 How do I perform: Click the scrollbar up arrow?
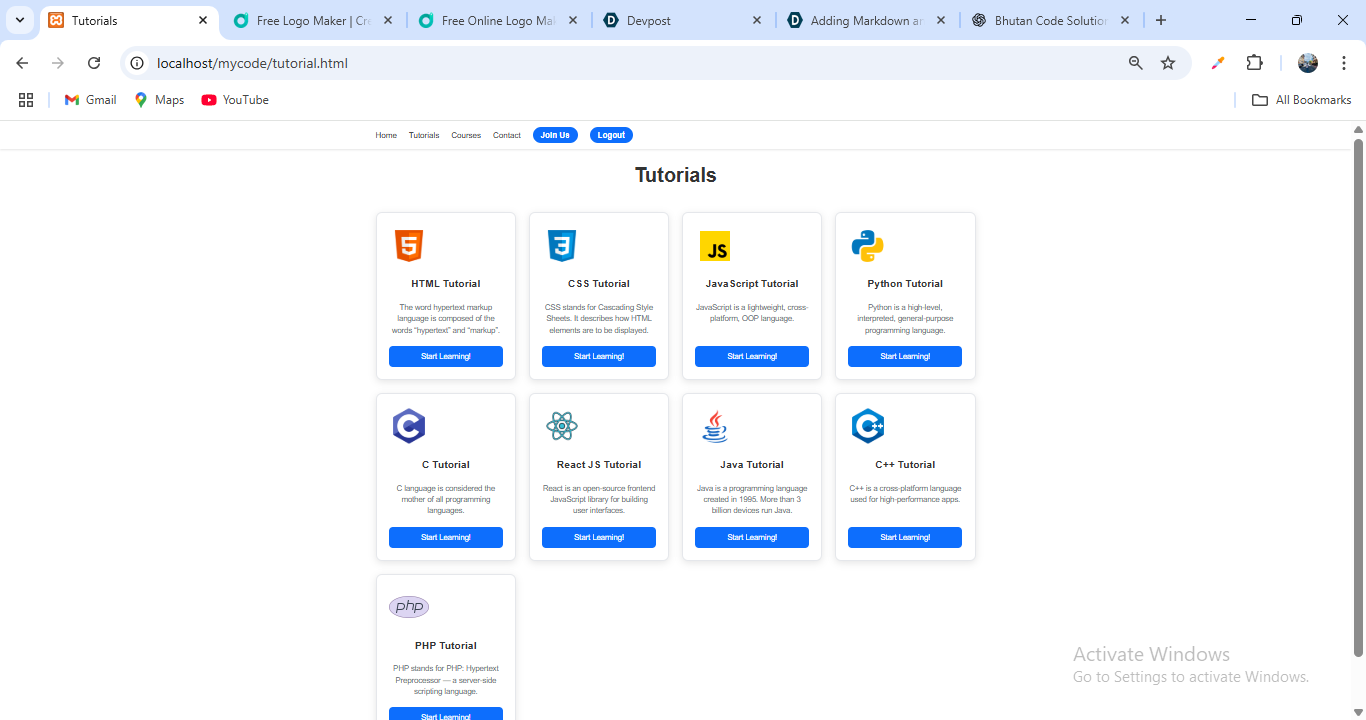click(1358, 129)
